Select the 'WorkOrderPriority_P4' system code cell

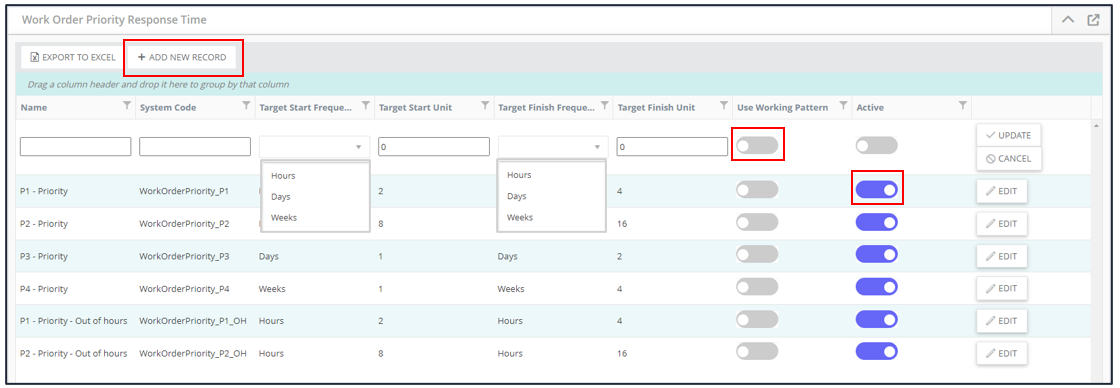[184, 289]
